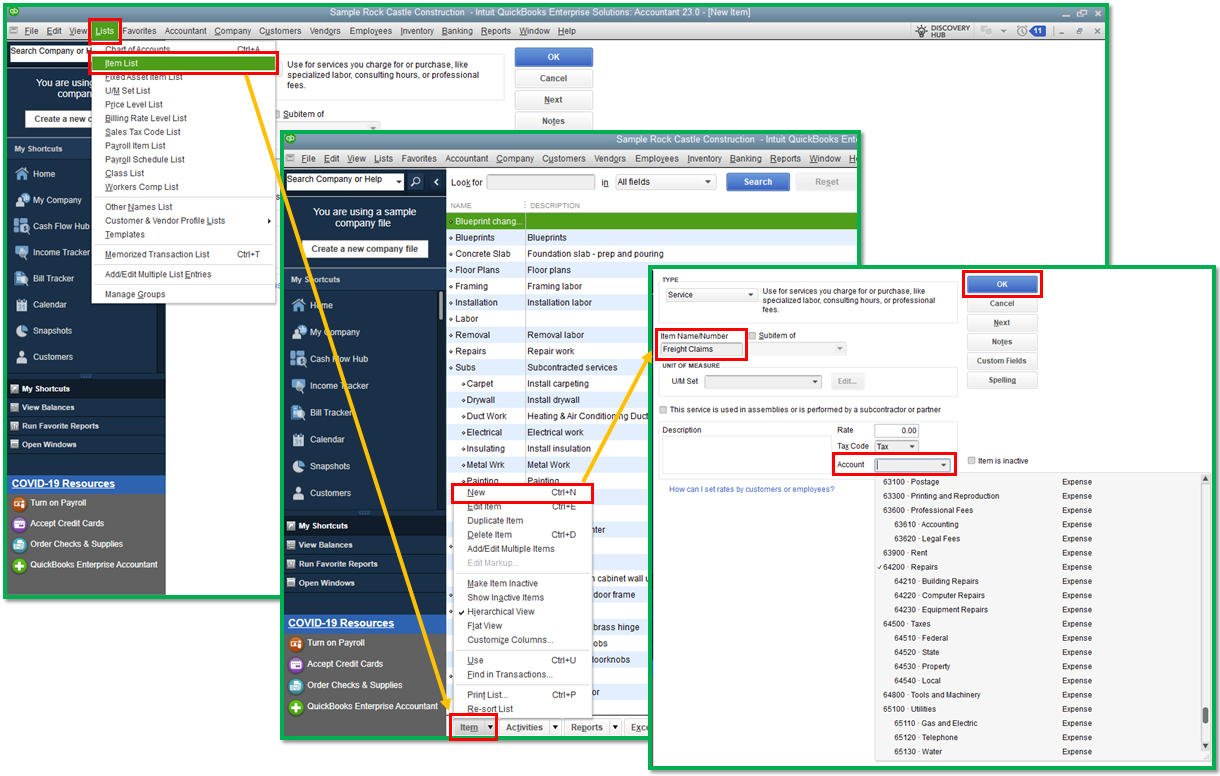
Task: Click COVID-19 Resources heading in back window
Action: (x=63, y=484)
